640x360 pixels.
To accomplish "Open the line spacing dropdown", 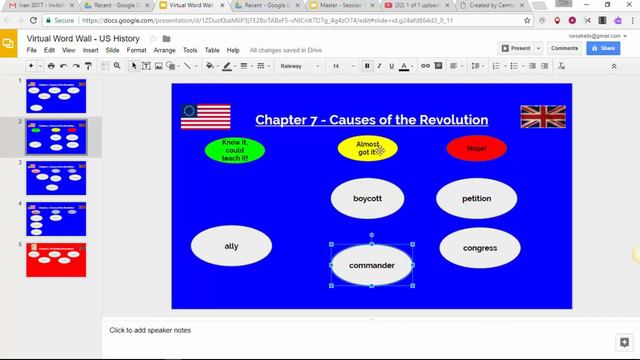I will click(478, 66).
